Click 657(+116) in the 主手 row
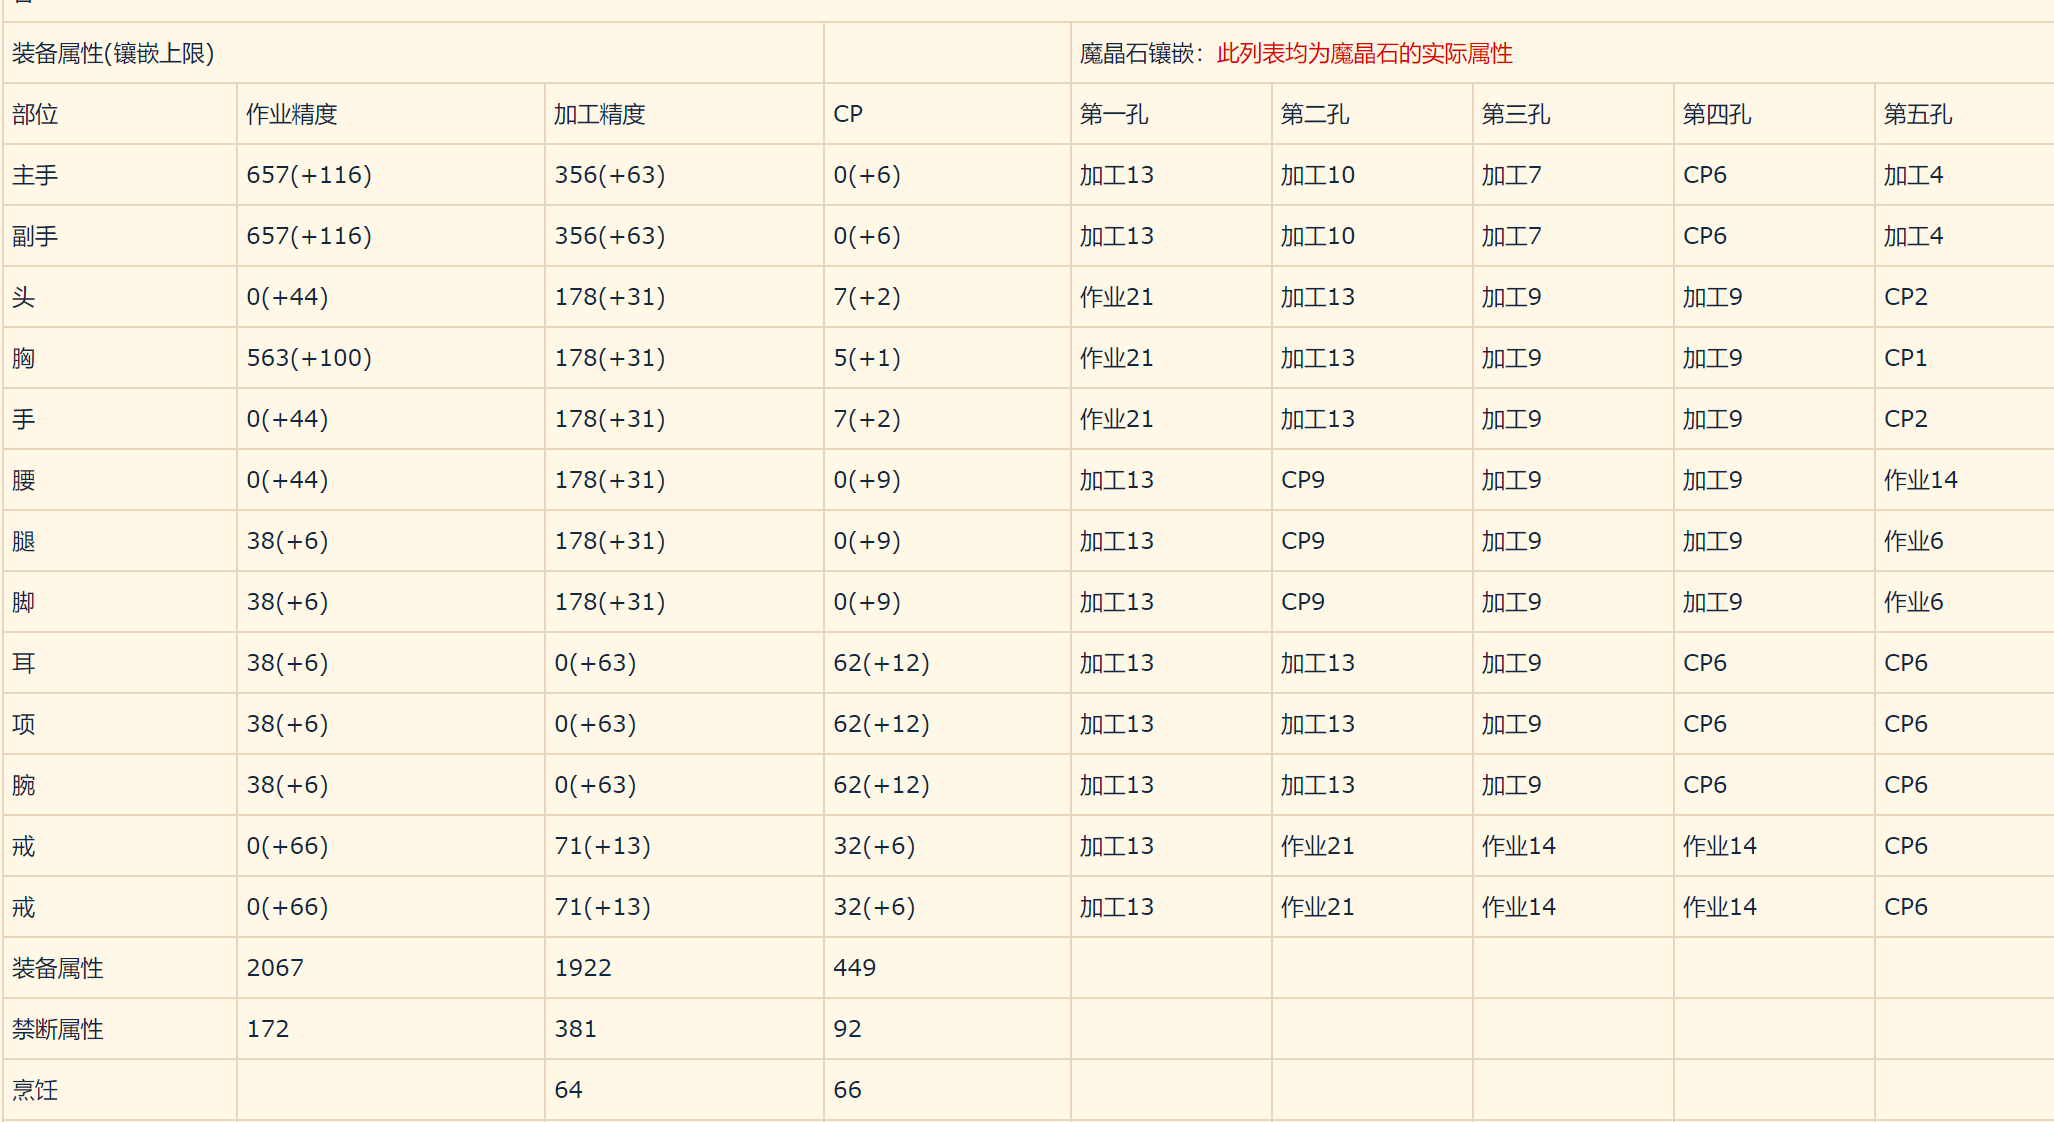Viewport: 2054px width, 1122px height. [x=309, y=175]
